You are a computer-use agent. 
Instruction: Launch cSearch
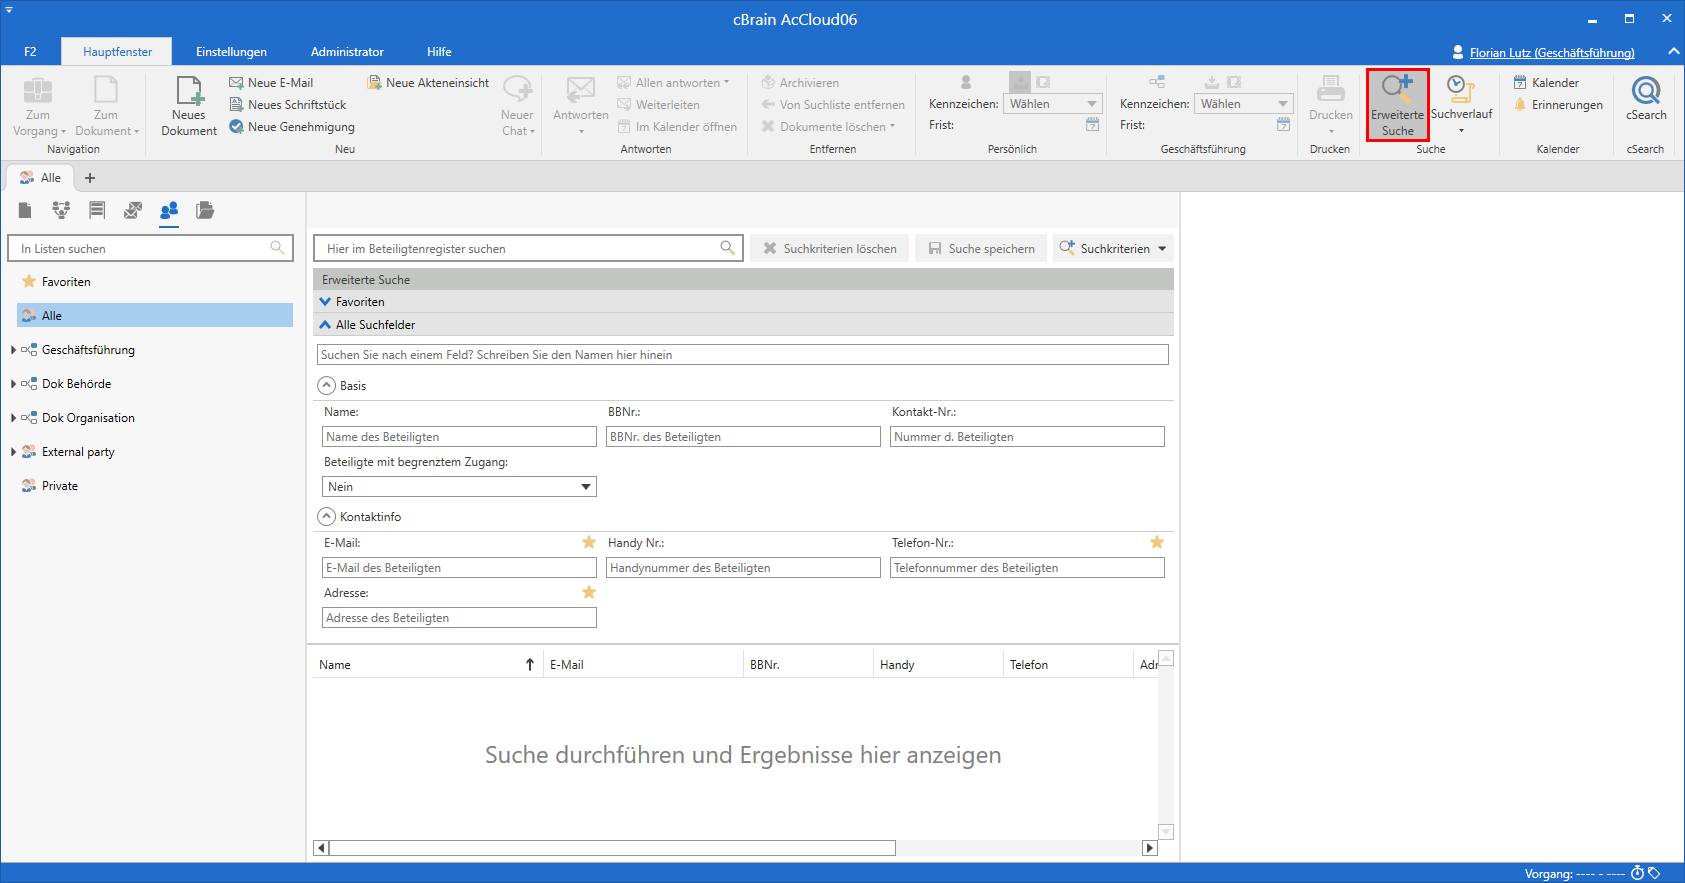1646,99
